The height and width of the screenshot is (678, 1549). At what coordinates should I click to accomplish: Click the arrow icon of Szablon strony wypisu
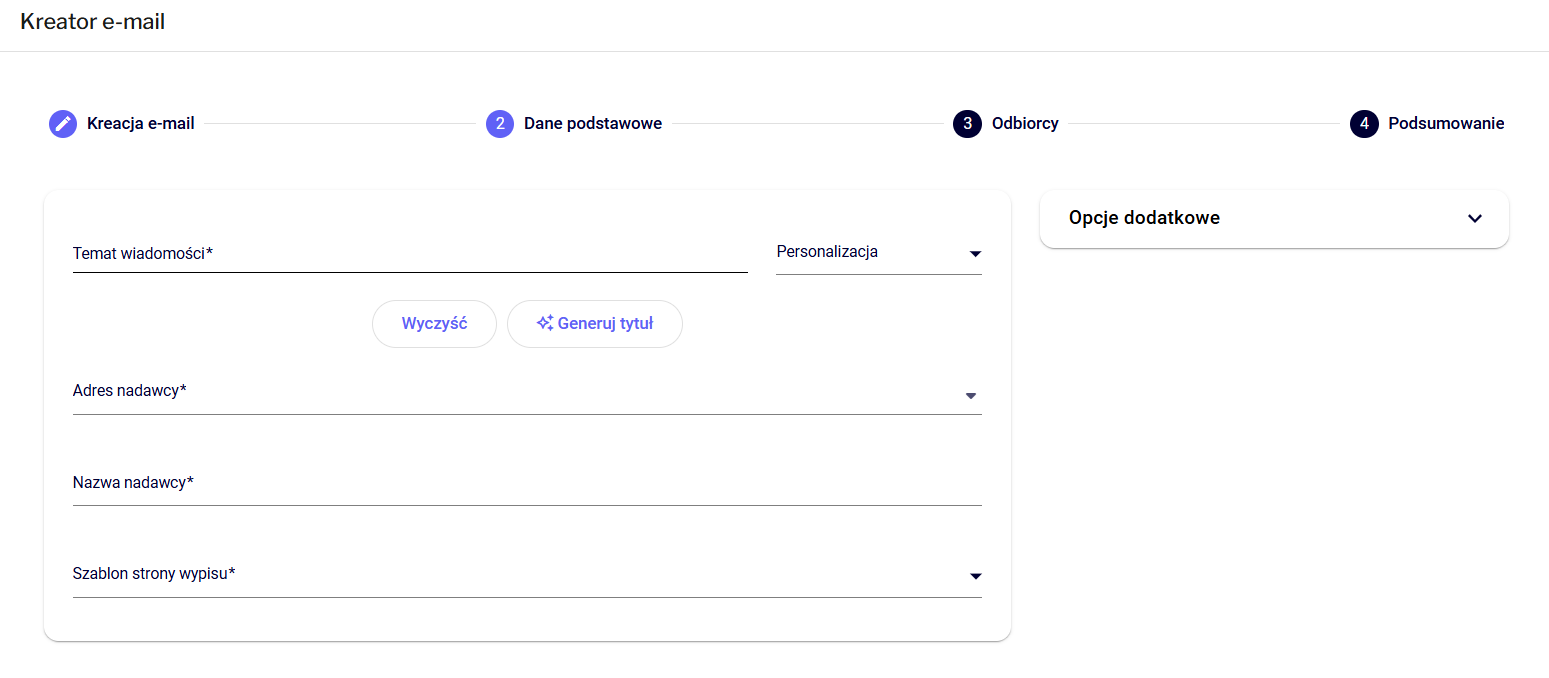point(975,576)
